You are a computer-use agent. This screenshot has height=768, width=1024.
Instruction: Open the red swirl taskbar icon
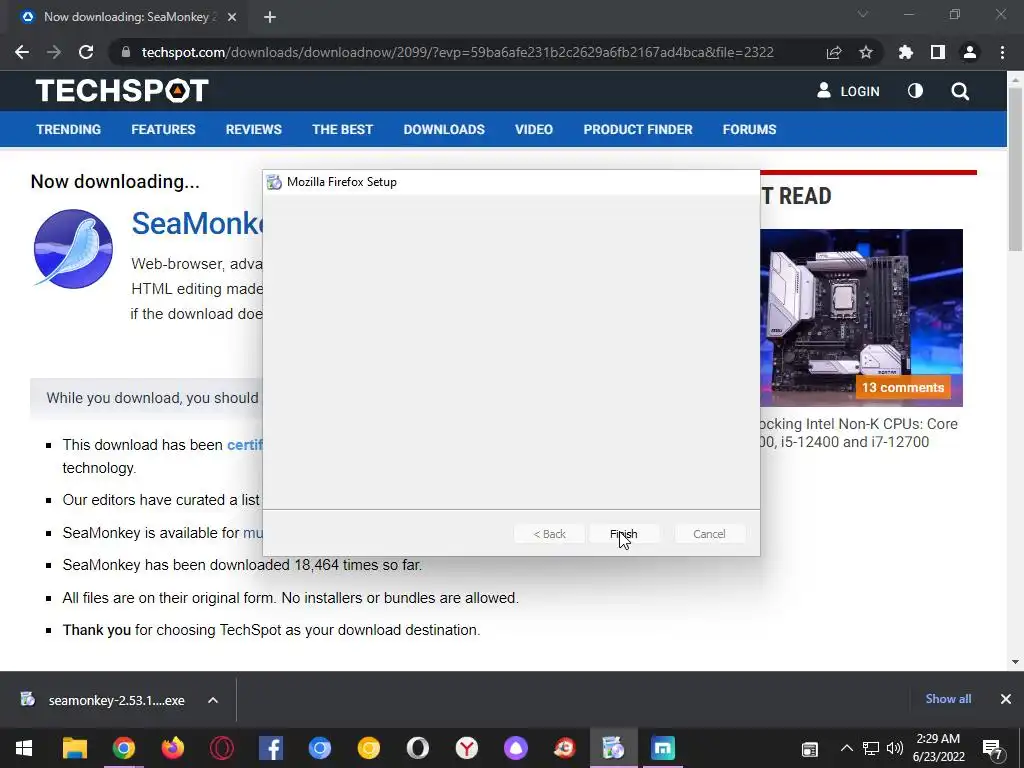click(x=564, y=748)
